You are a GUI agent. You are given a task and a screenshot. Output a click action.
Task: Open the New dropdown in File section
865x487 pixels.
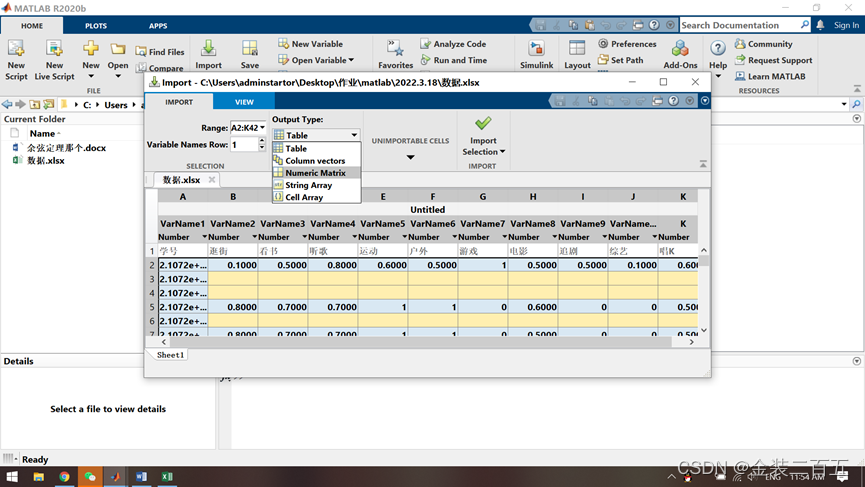tap(91, 76)
